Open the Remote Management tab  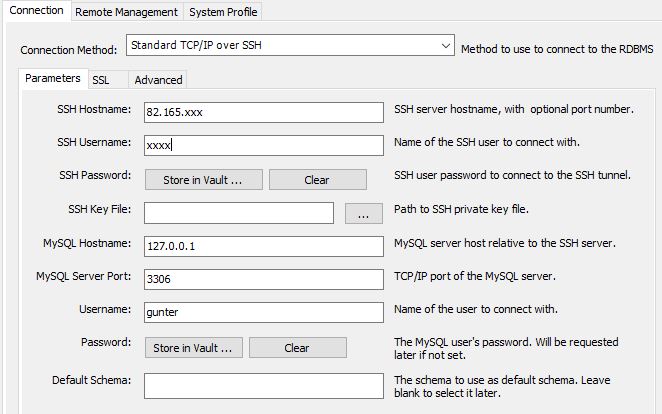coord(126,12)
